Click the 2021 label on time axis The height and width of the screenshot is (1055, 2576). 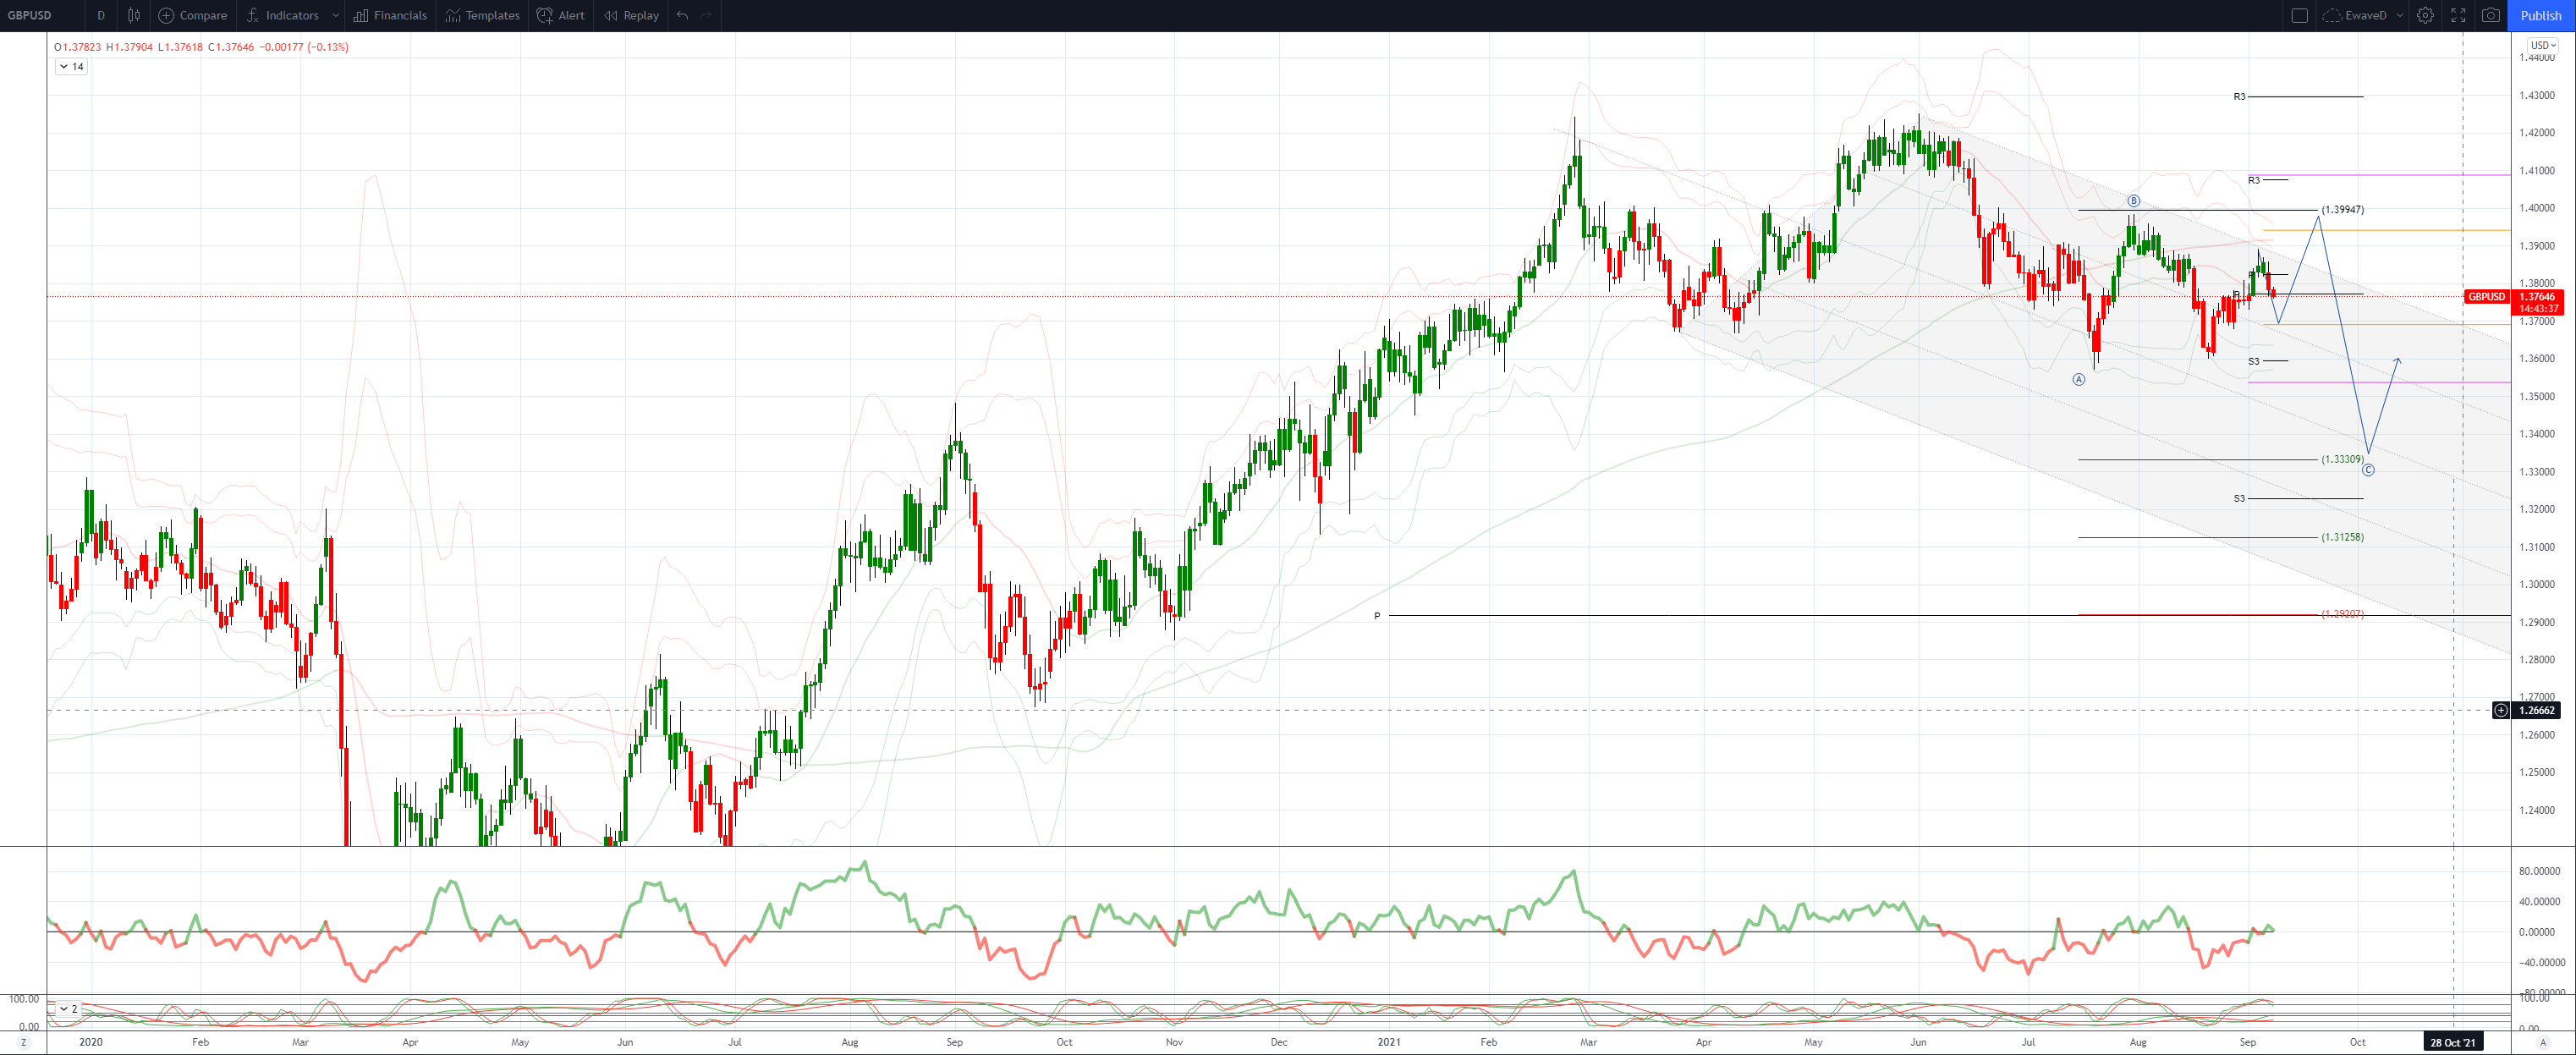(x=1388, y=1042)
